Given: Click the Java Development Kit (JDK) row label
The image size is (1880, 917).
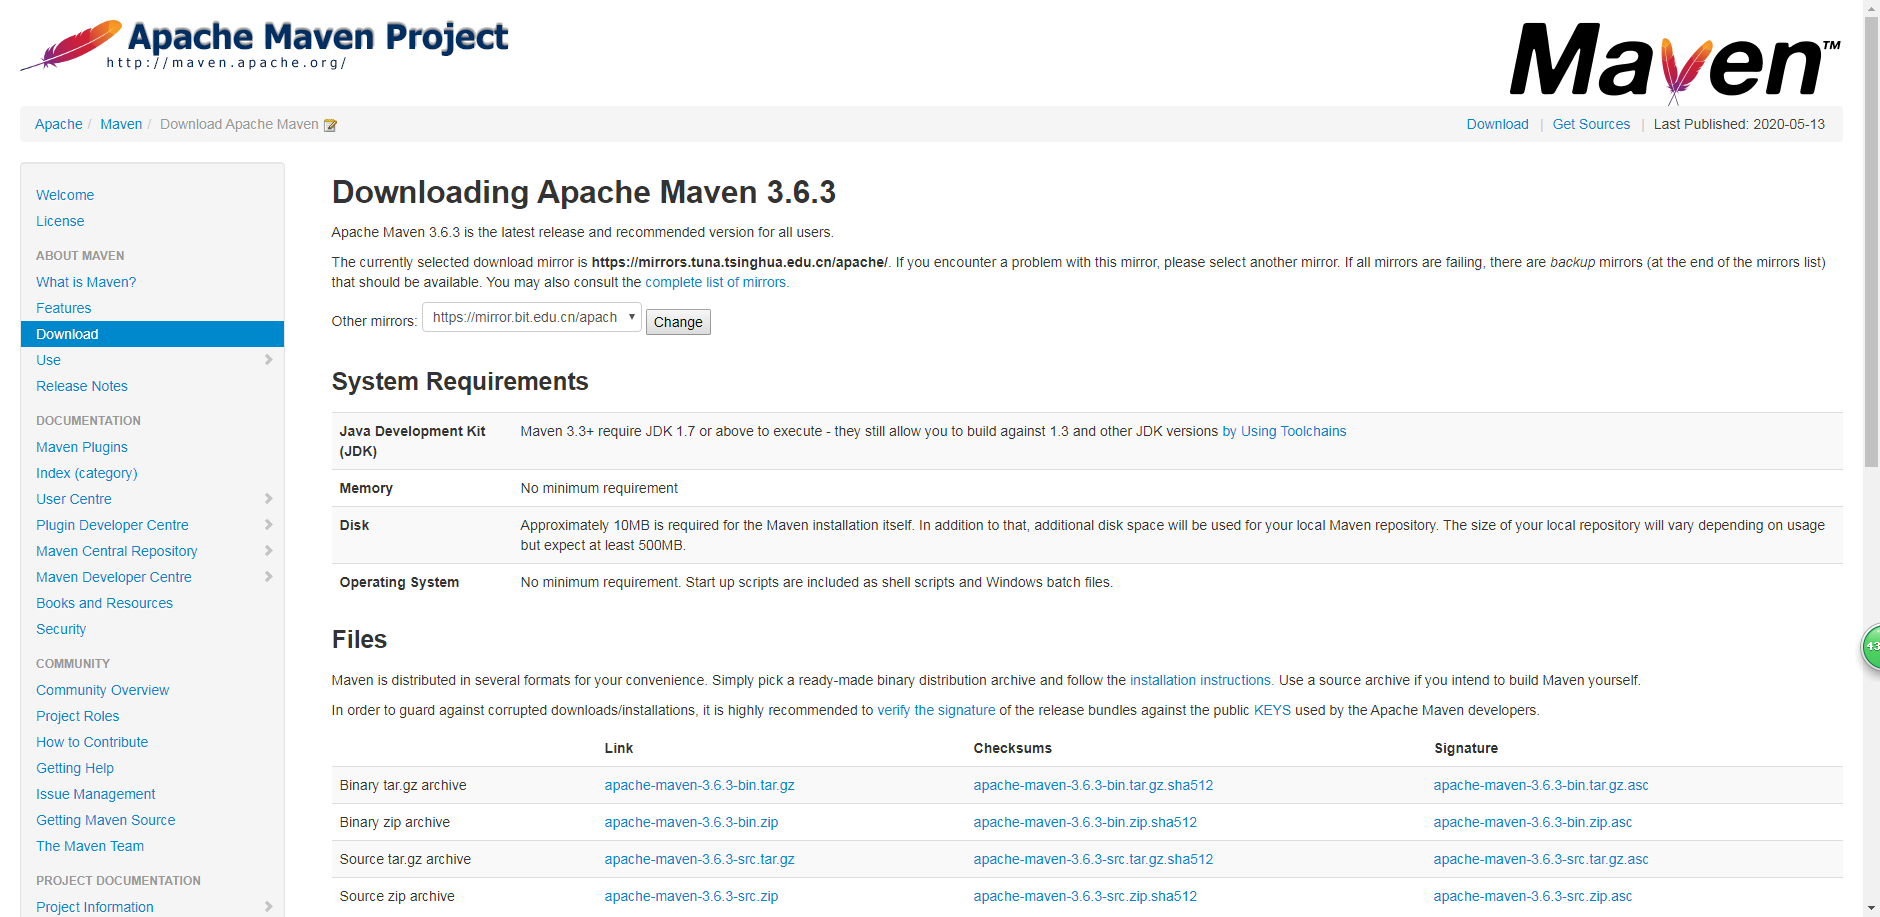Looking at the screenshot, I should 412,441.
